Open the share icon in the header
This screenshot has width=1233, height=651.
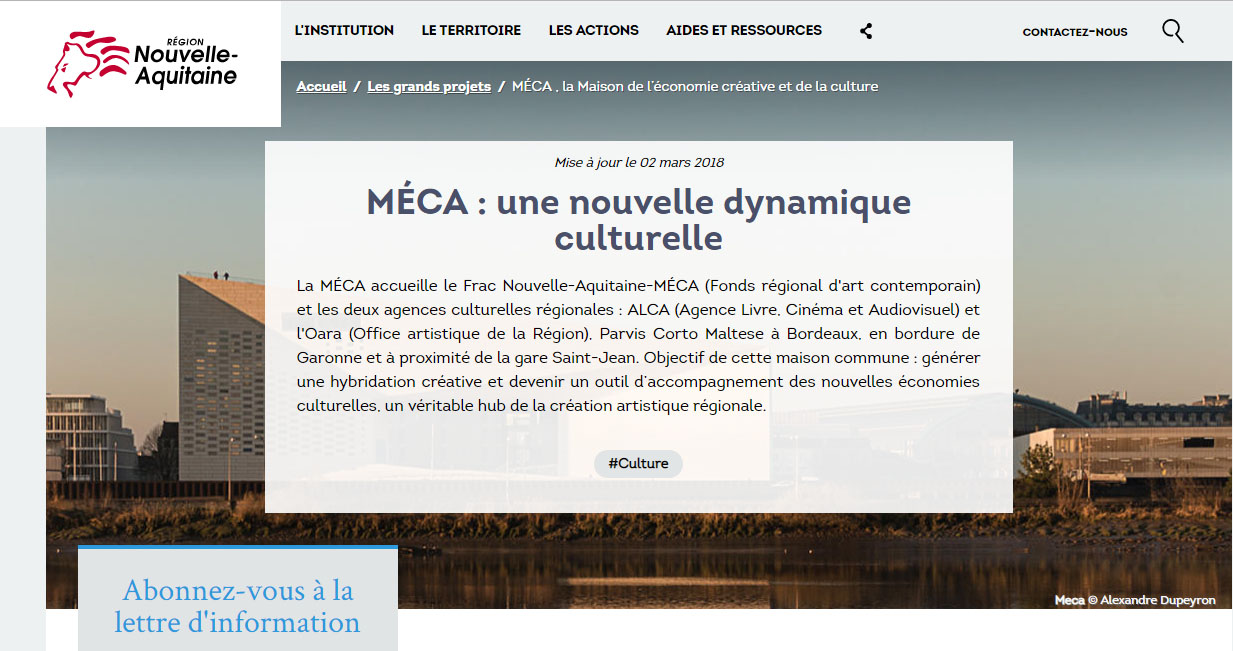(866, 31)
